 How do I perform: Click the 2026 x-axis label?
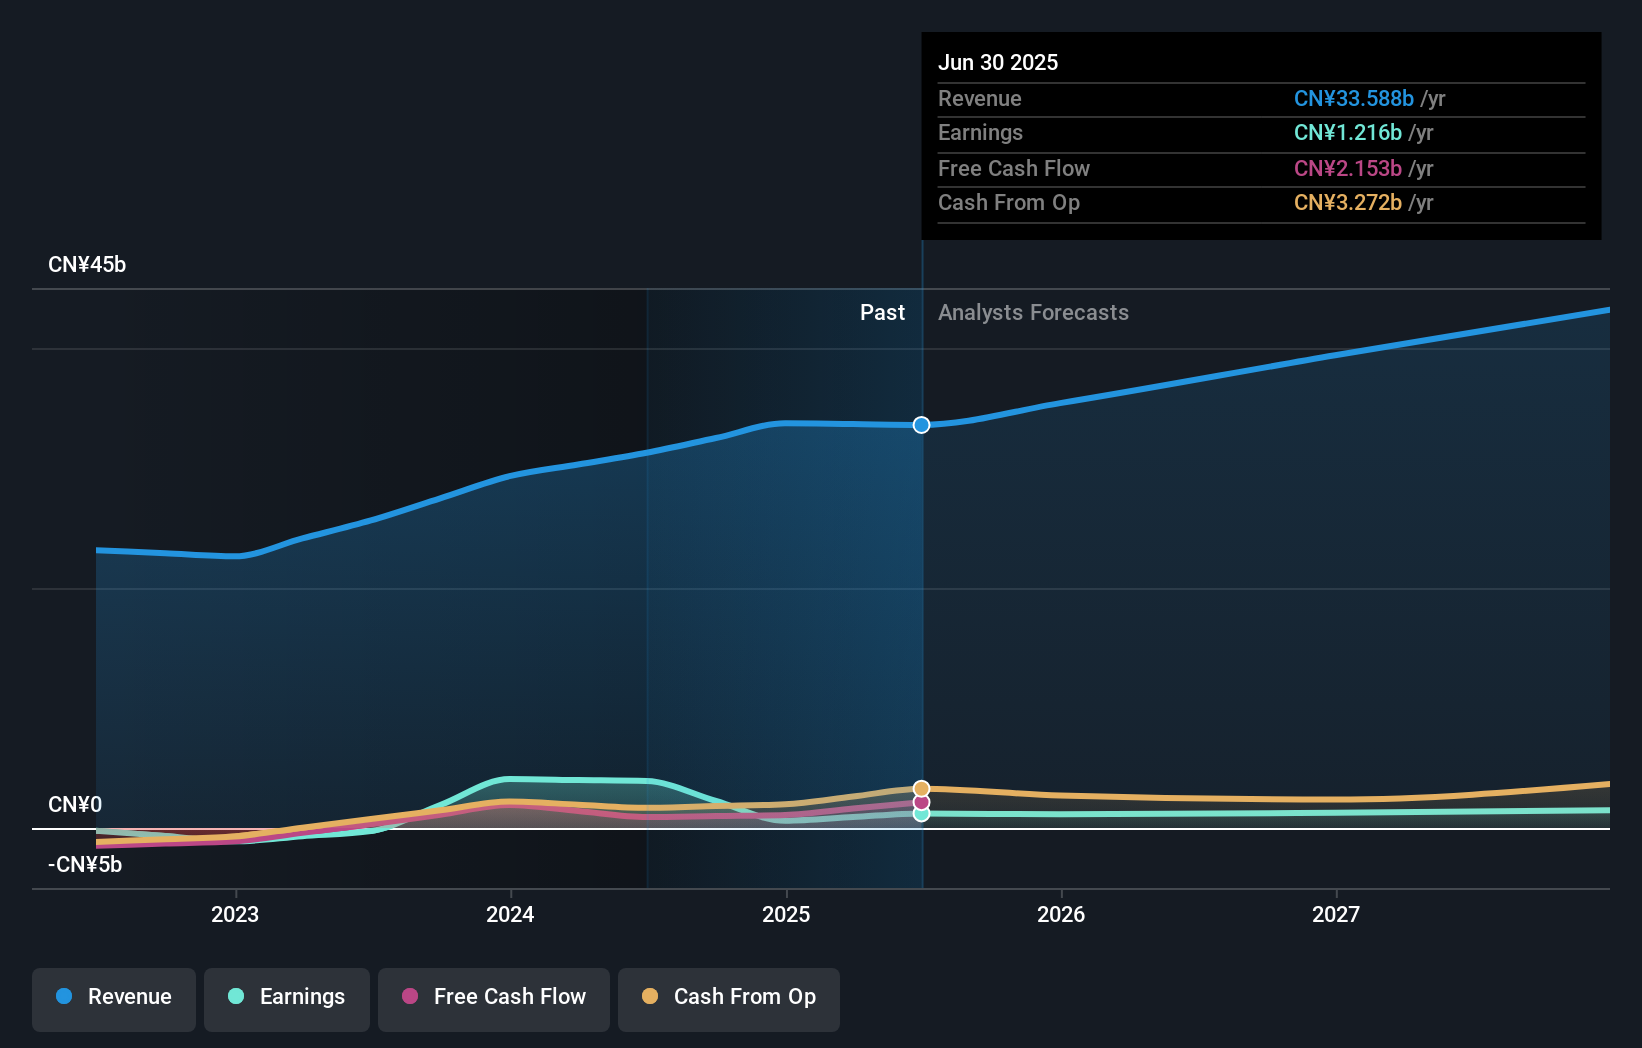[1061, 914]
